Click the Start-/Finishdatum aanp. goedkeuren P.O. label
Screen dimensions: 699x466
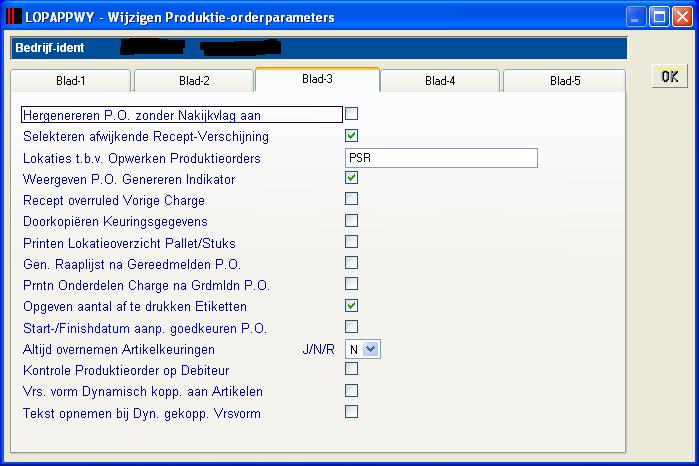coord(145,328)
